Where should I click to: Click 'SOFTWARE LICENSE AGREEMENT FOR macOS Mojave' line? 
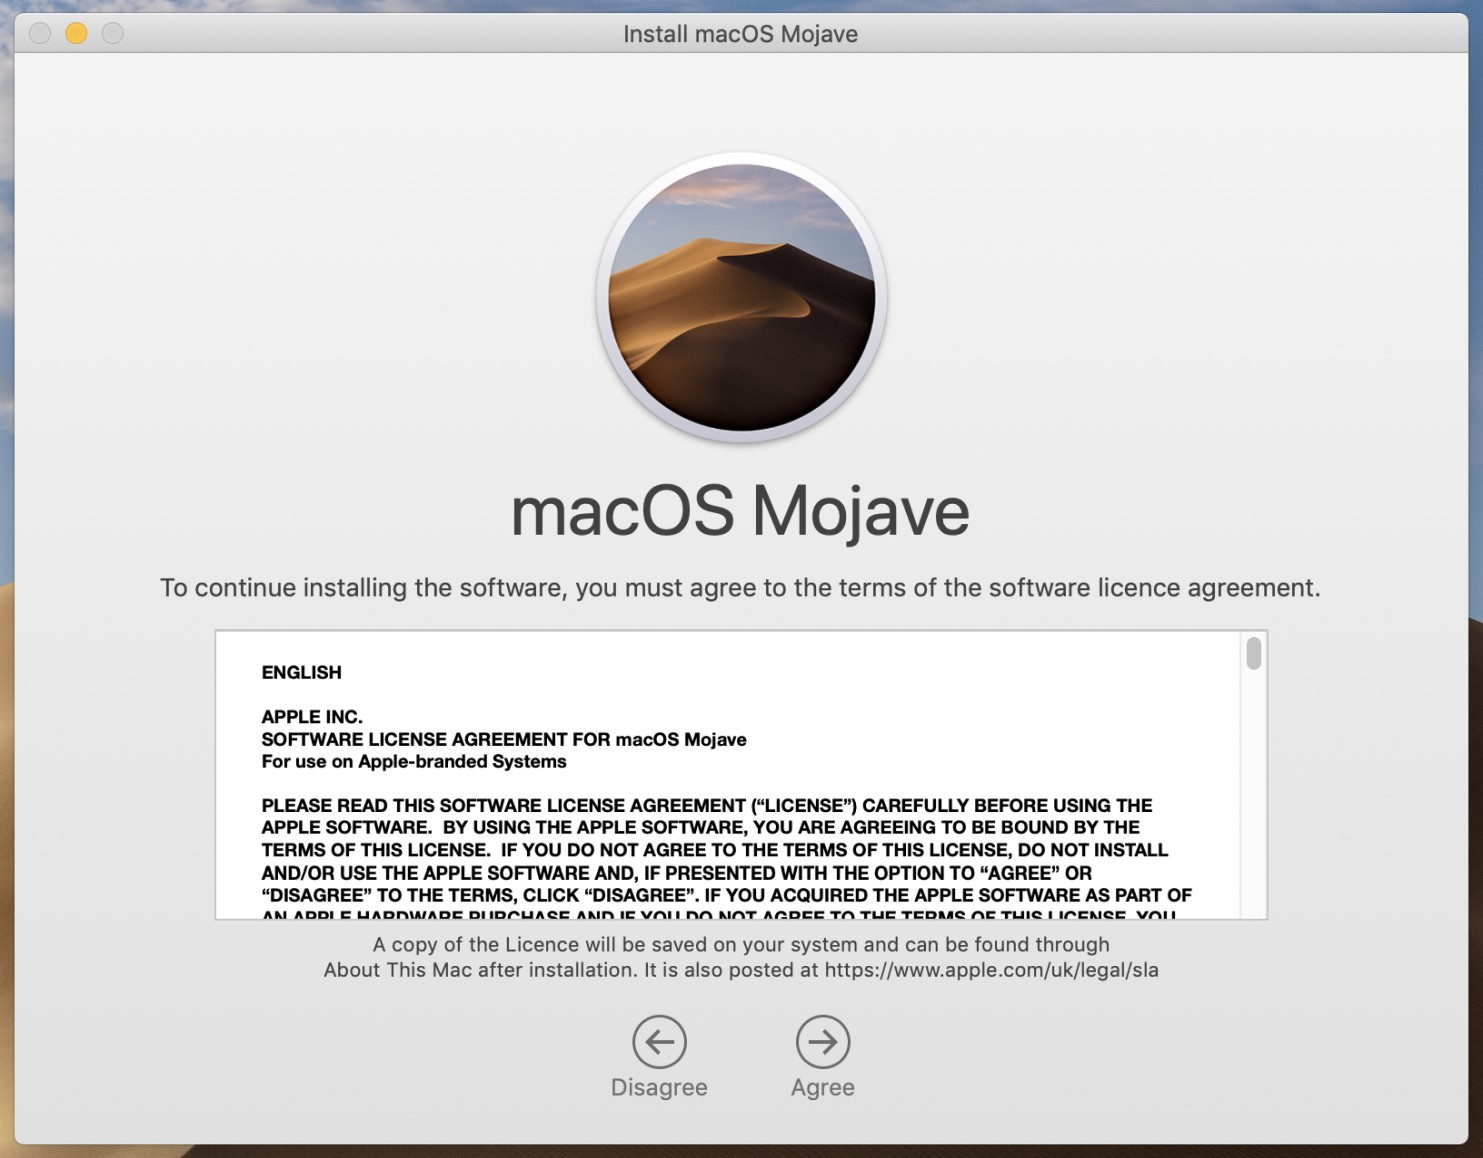tap(504, 739)
